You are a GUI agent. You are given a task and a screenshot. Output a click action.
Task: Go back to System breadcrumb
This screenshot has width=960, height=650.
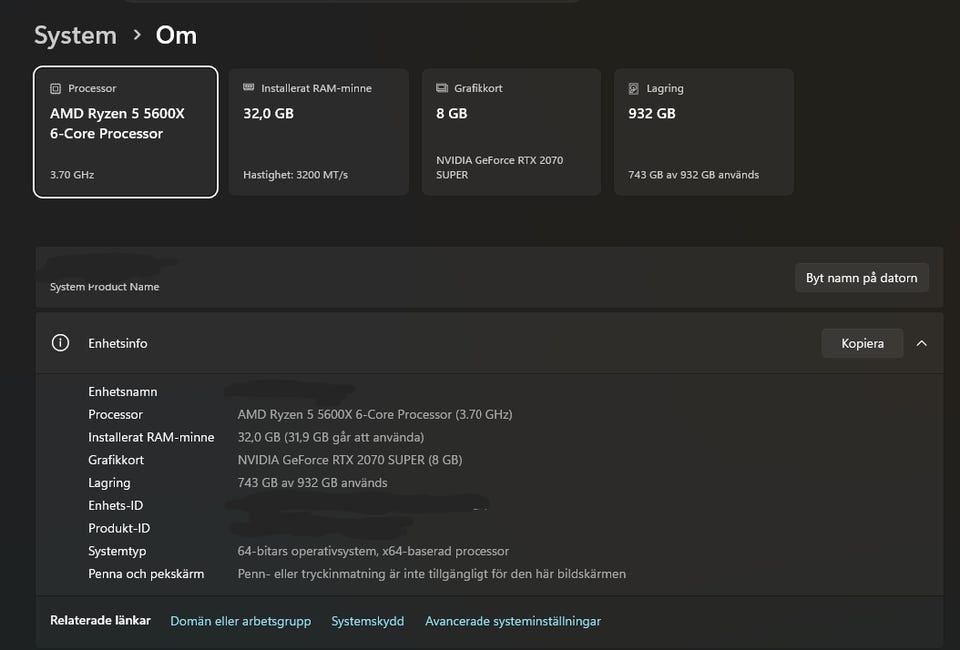[75, 35]
